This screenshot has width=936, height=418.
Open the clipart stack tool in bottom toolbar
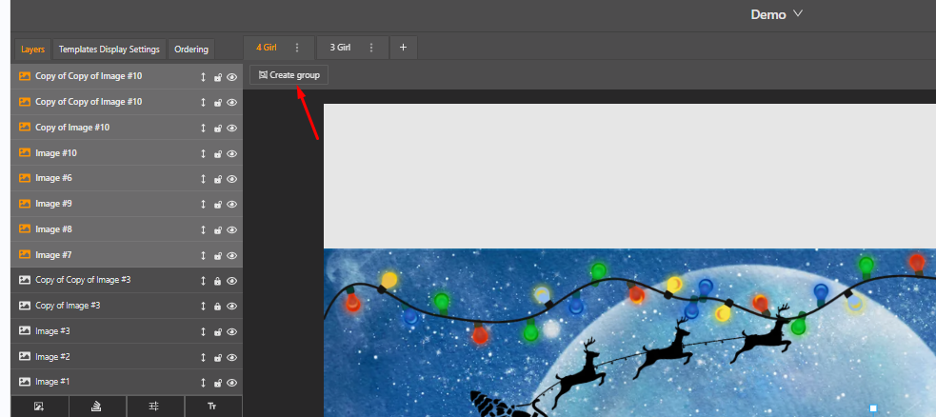(97, 406)
